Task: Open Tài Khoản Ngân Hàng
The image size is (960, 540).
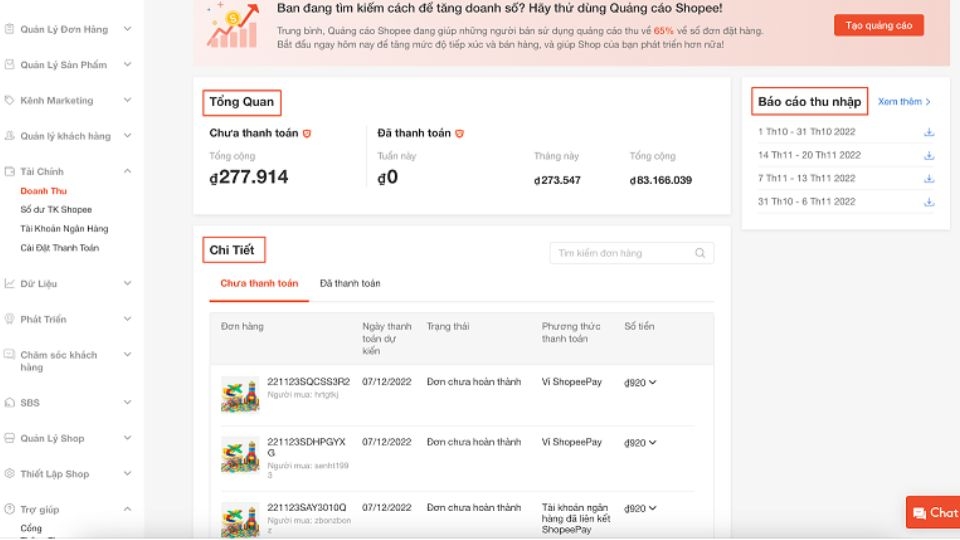Action: (x=64, y=228)
